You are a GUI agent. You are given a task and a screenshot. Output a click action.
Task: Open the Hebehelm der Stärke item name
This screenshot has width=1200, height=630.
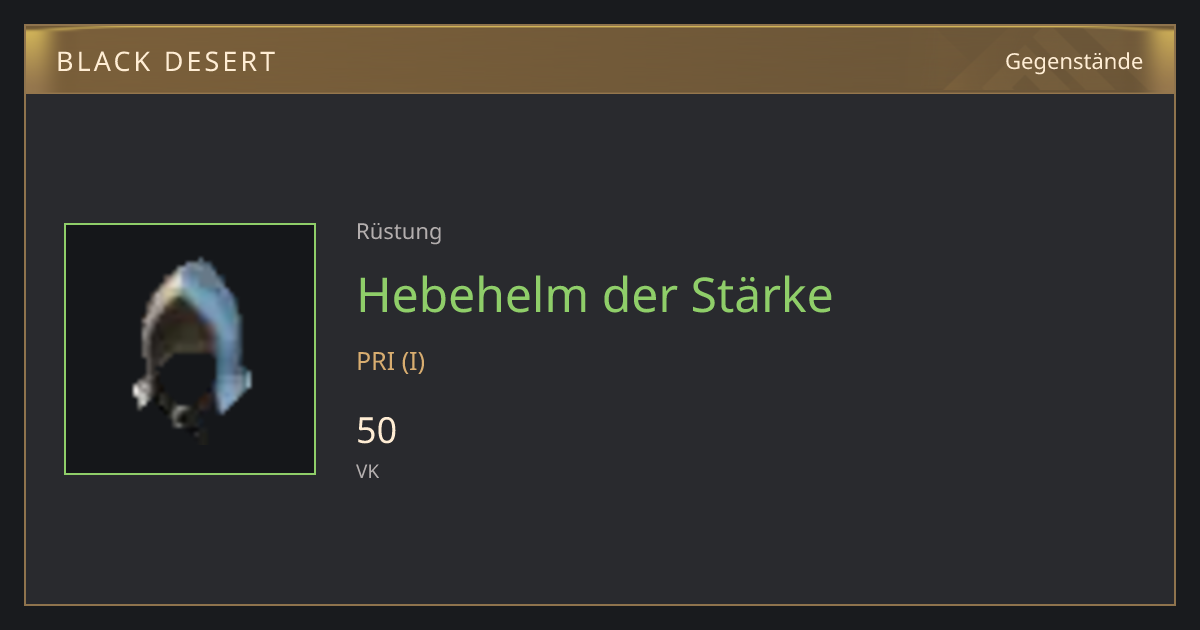coord(595,295)
